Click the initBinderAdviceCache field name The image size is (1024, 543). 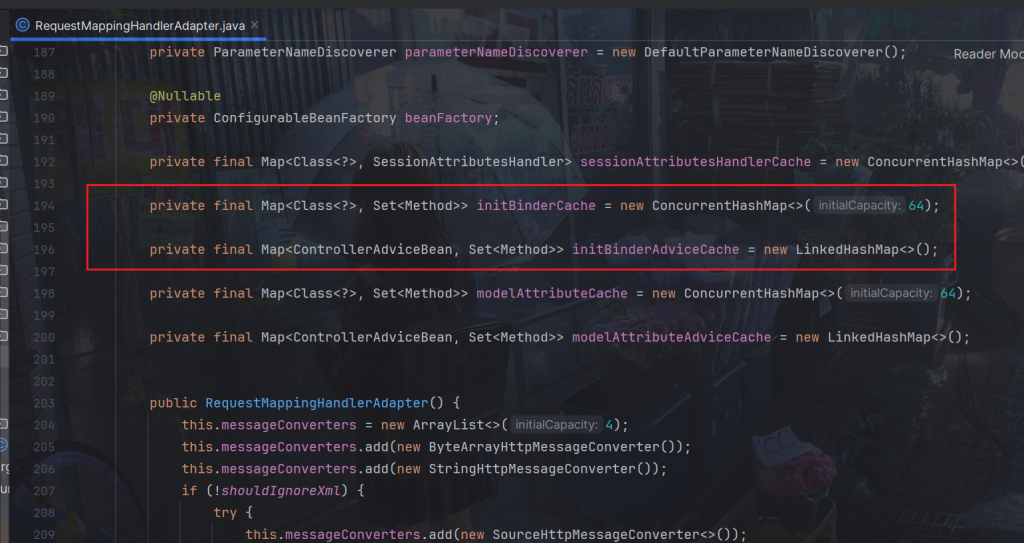[655, 250]
